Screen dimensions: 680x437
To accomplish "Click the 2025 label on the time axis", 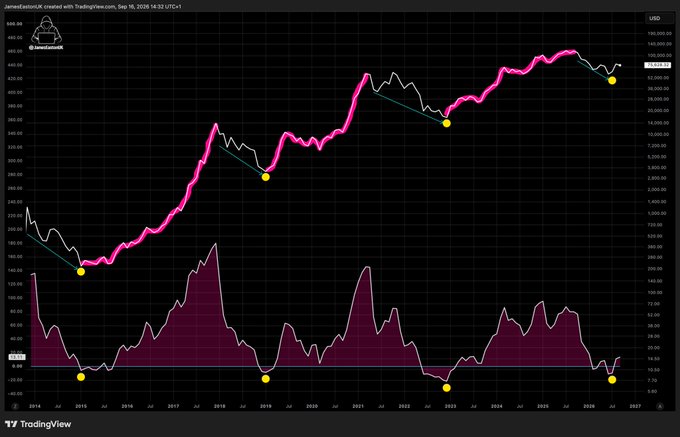I will pyautogui.click(x=543, y=407).
